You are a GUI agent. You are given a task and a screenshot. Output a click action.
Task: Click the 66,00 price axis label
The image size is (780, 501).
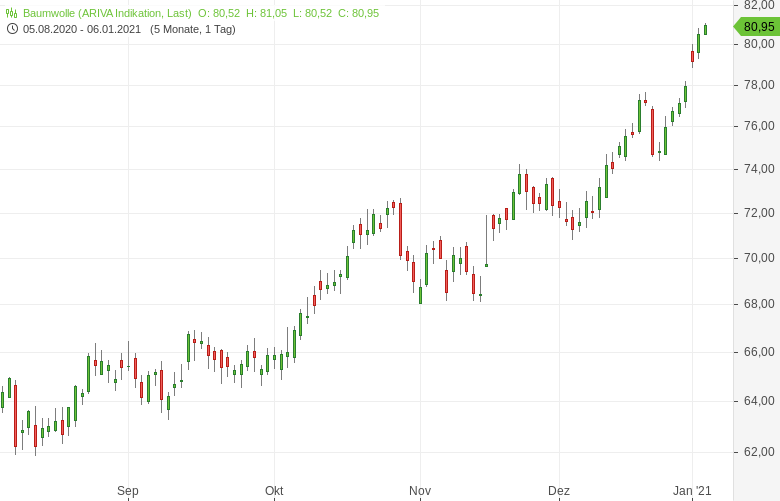coord(759,352)
